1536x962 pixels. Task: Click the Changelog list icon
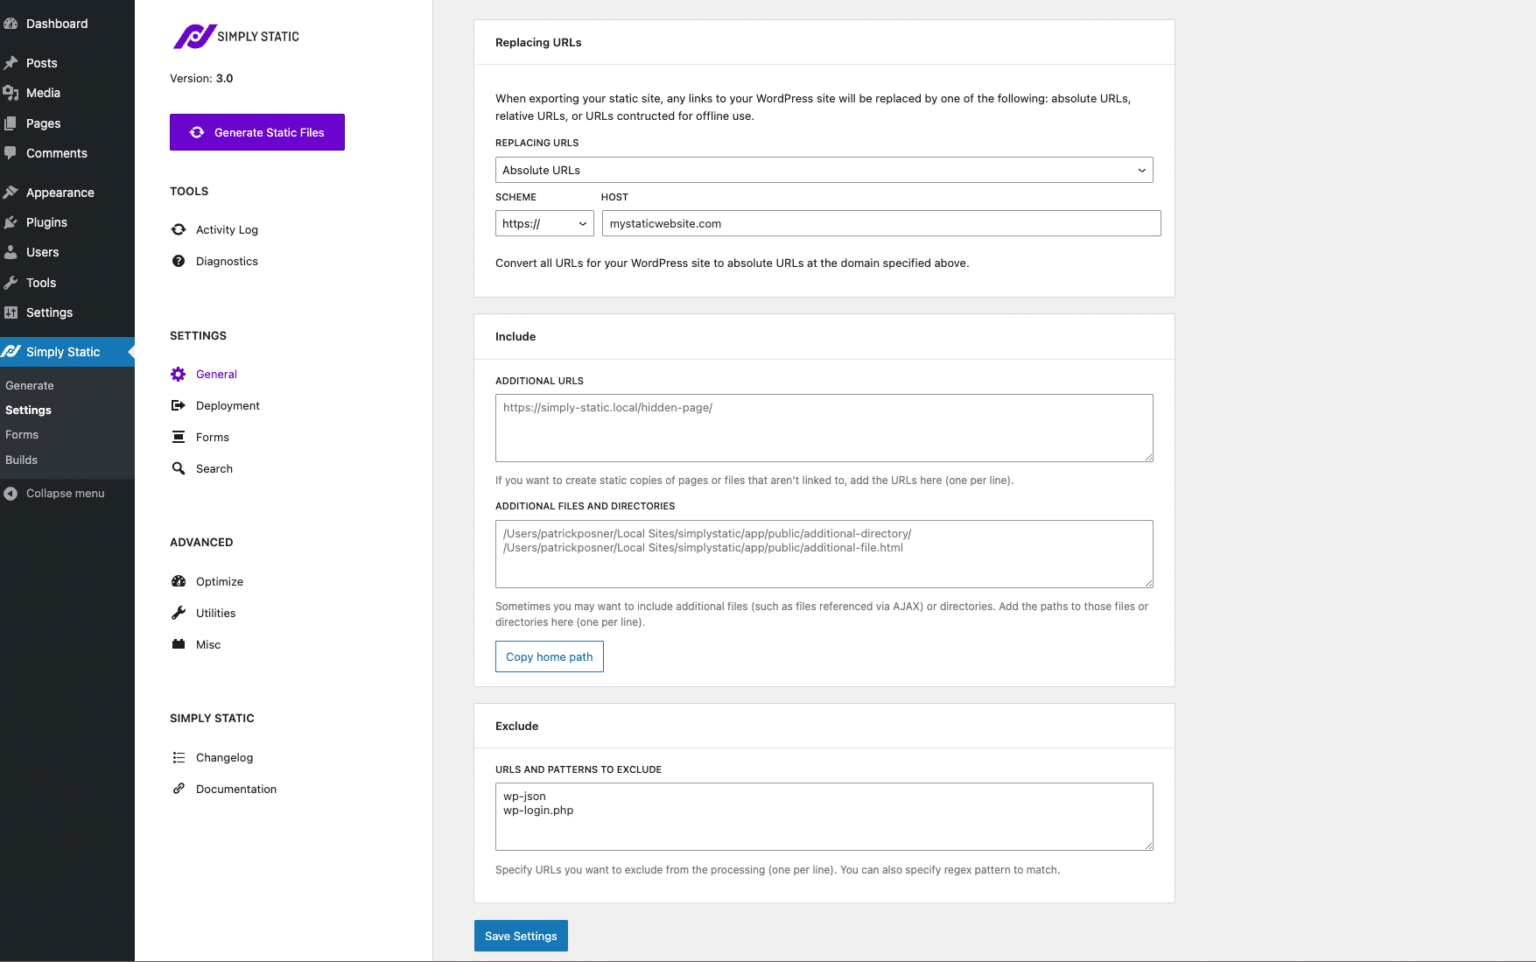[178, 758]
